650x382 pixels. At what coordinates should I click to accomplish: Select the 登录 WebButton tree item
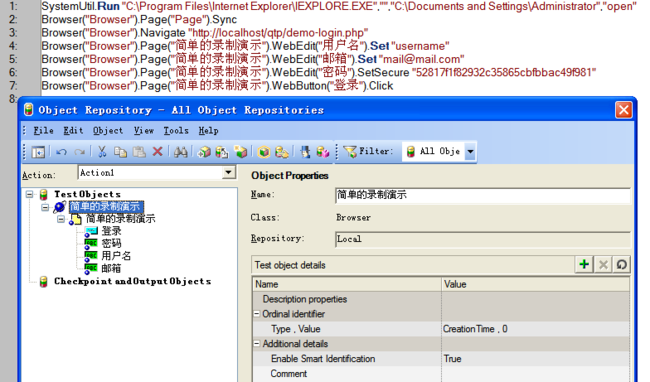(112, 231)
